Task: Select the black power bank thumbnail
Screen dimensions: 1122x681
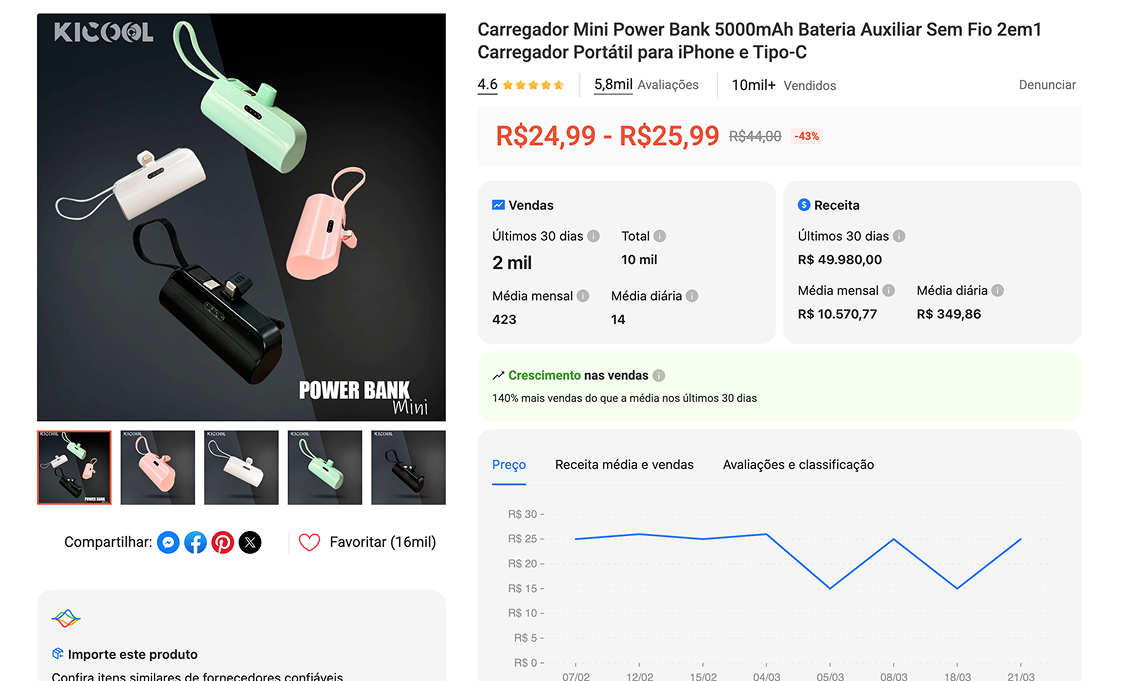Action: click(x=408, y=467)
